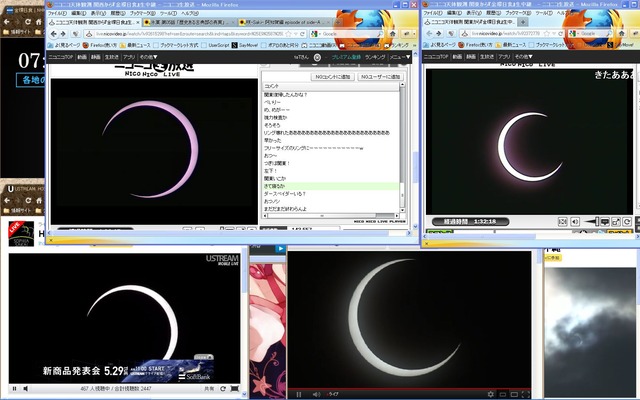The height and width of the screenshot is (400, 640).
Task: Pause the YouTube live eclipse video
Action: coord(299,394)
